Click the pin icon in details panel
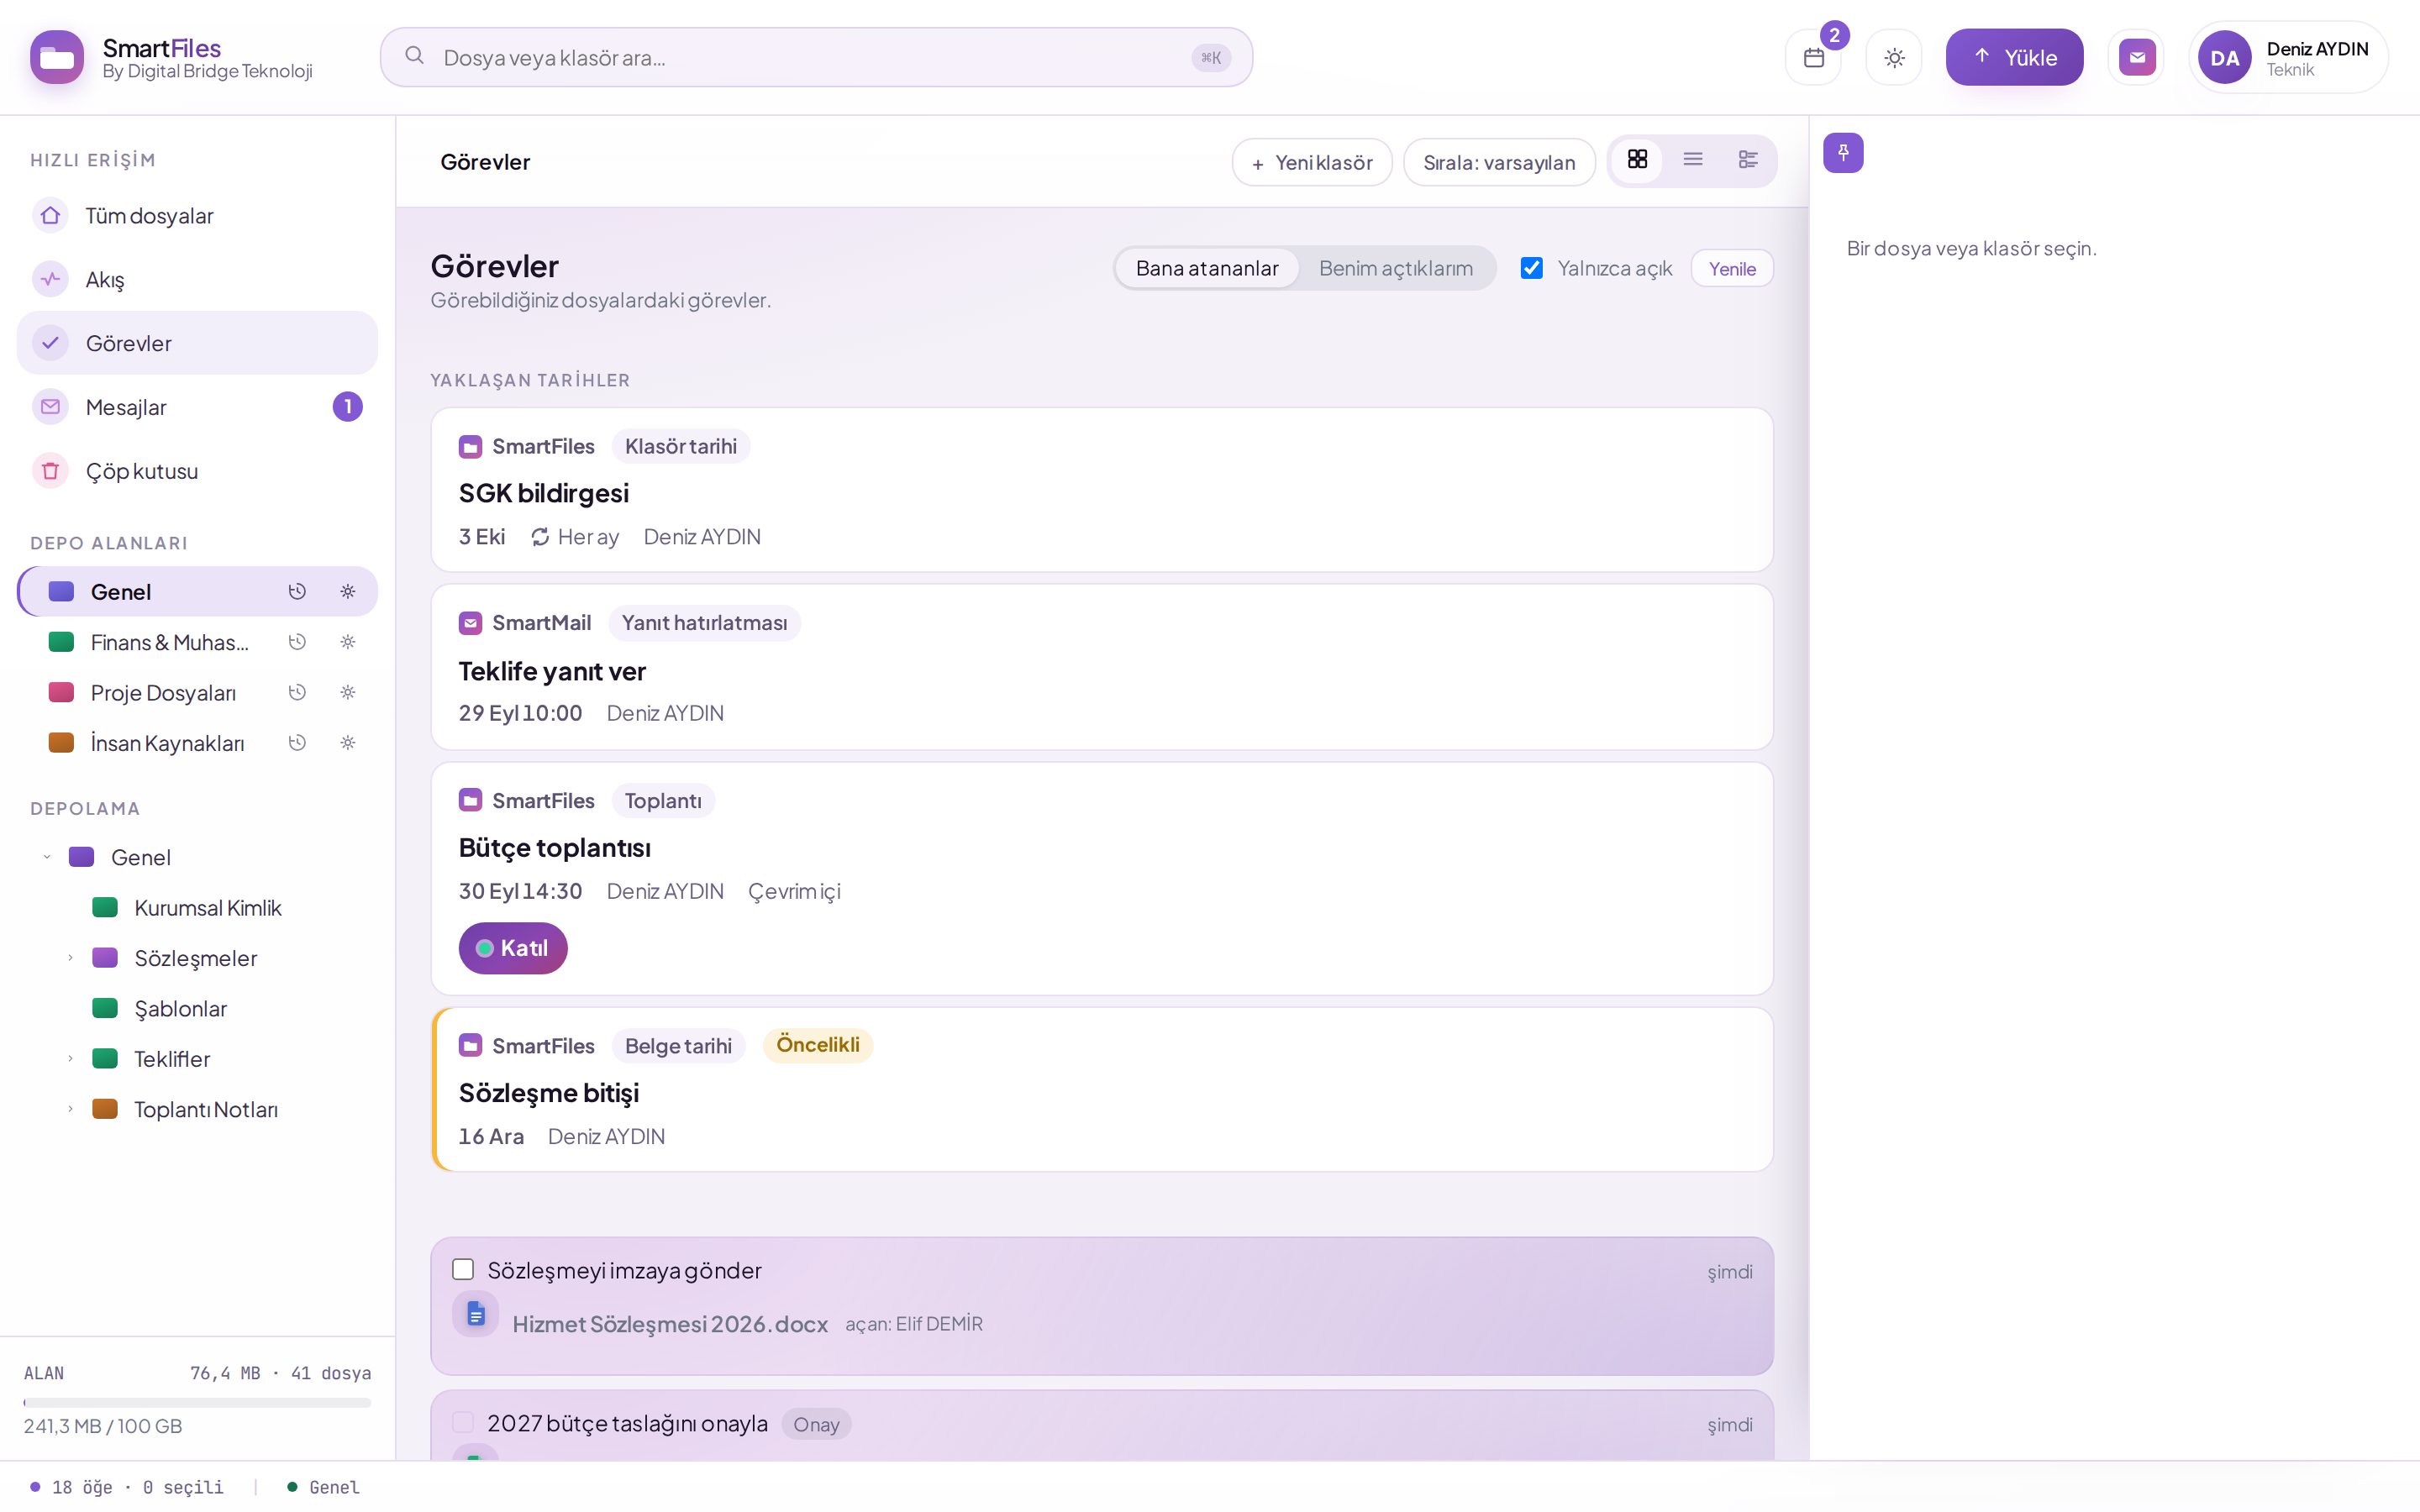 1843,153
